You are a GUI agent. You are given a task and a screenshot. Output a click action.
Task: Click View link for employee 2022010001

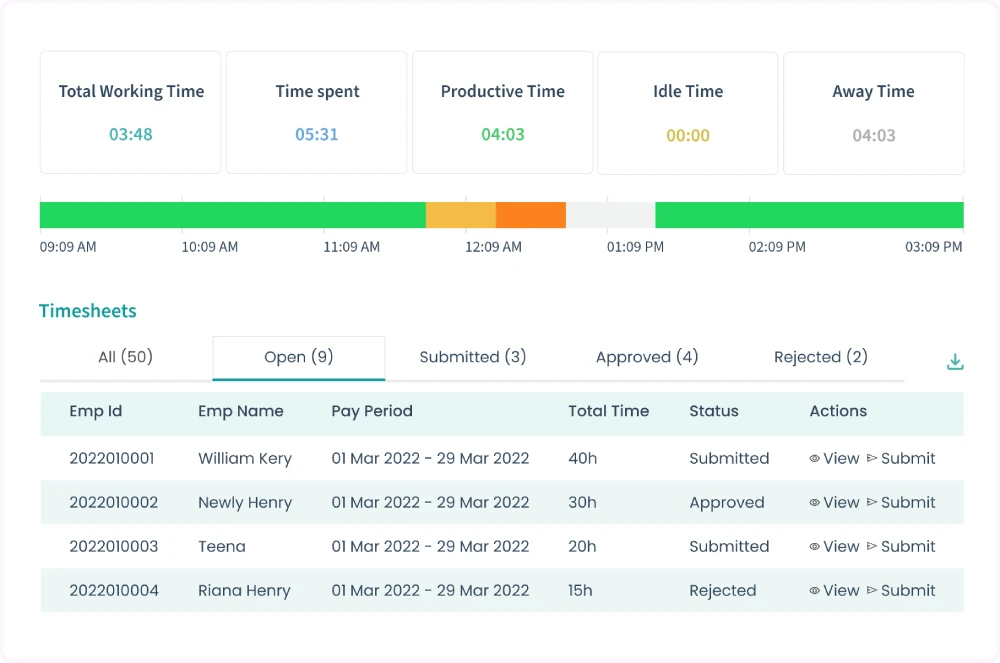[841, 458]
